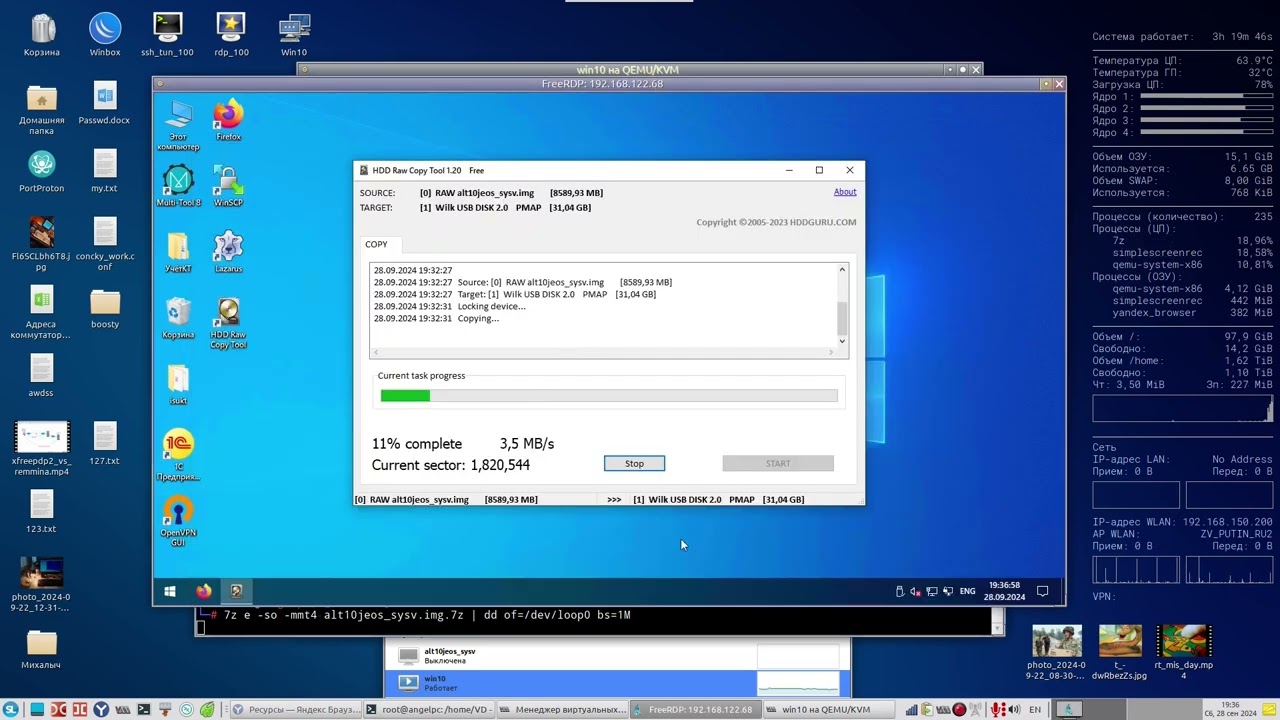This screenshot has width=1280, height=720.
Task: Click HDD Raw Copy Tool taskbar button
Action: (x=237, y=591)
